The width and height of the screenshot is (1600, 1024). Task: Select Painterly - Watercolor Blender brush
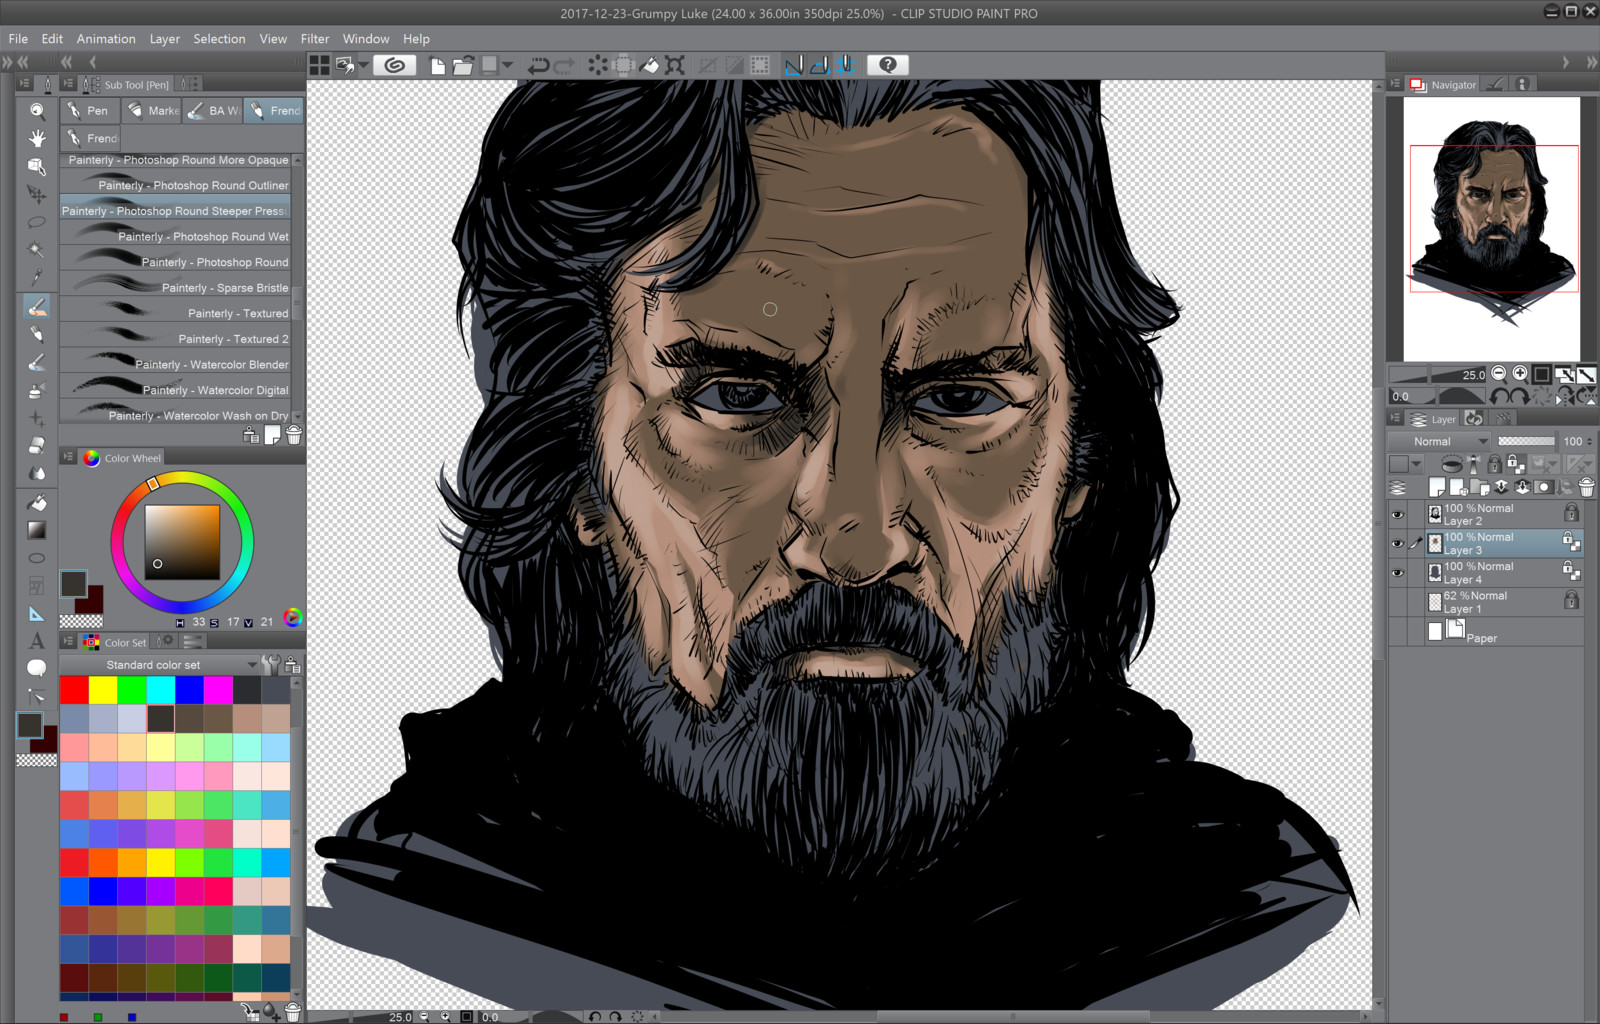pyautogui.click(x=175, y=364)
